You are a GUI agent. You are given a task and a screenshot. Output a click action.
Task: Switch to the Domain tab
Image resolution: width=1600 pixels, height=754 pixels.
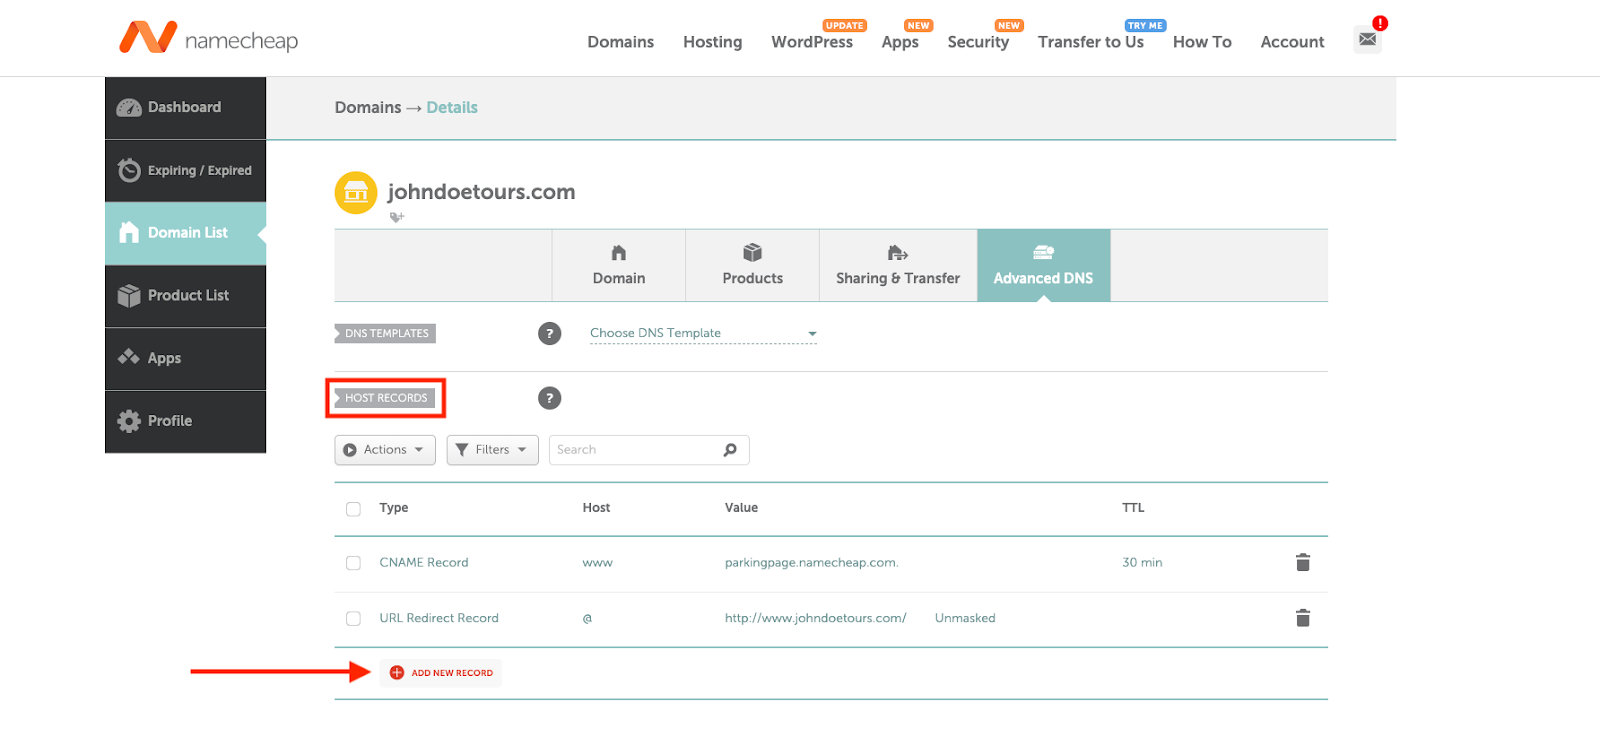pyautogui.click(x=619, y=266)
